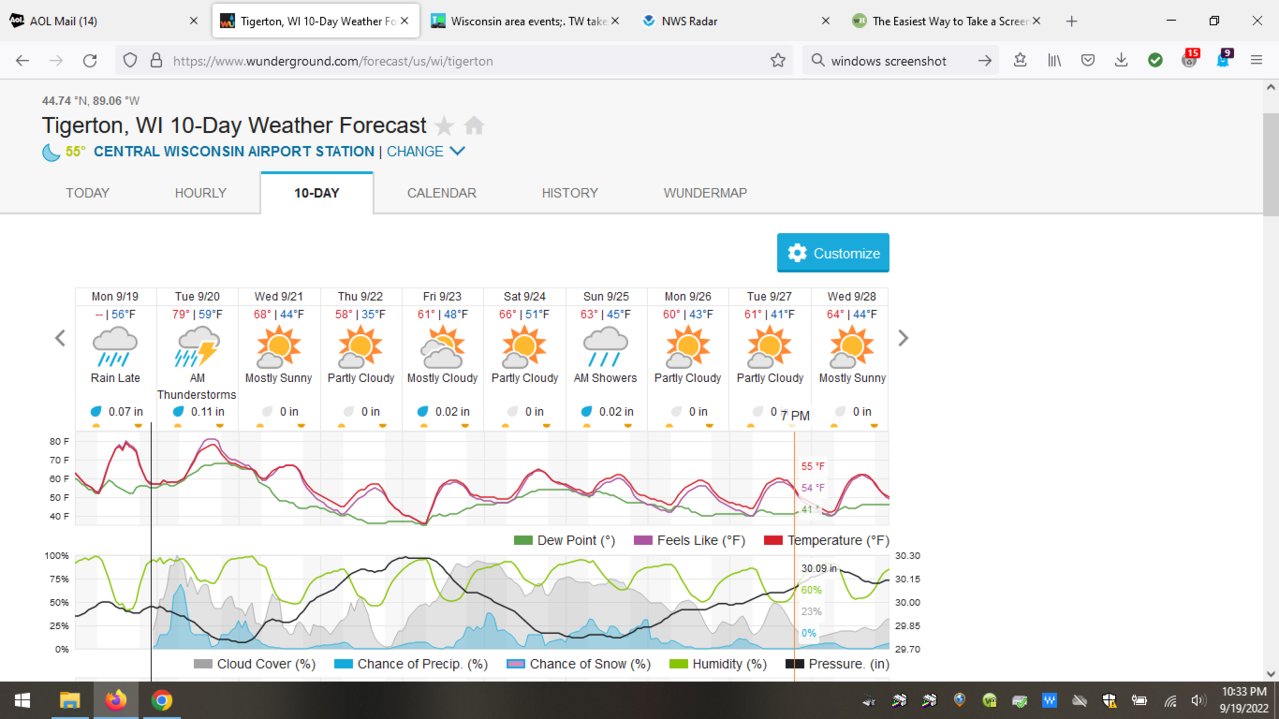Click Tue 9/20 thunderstorm weather icon

(197, 347)
